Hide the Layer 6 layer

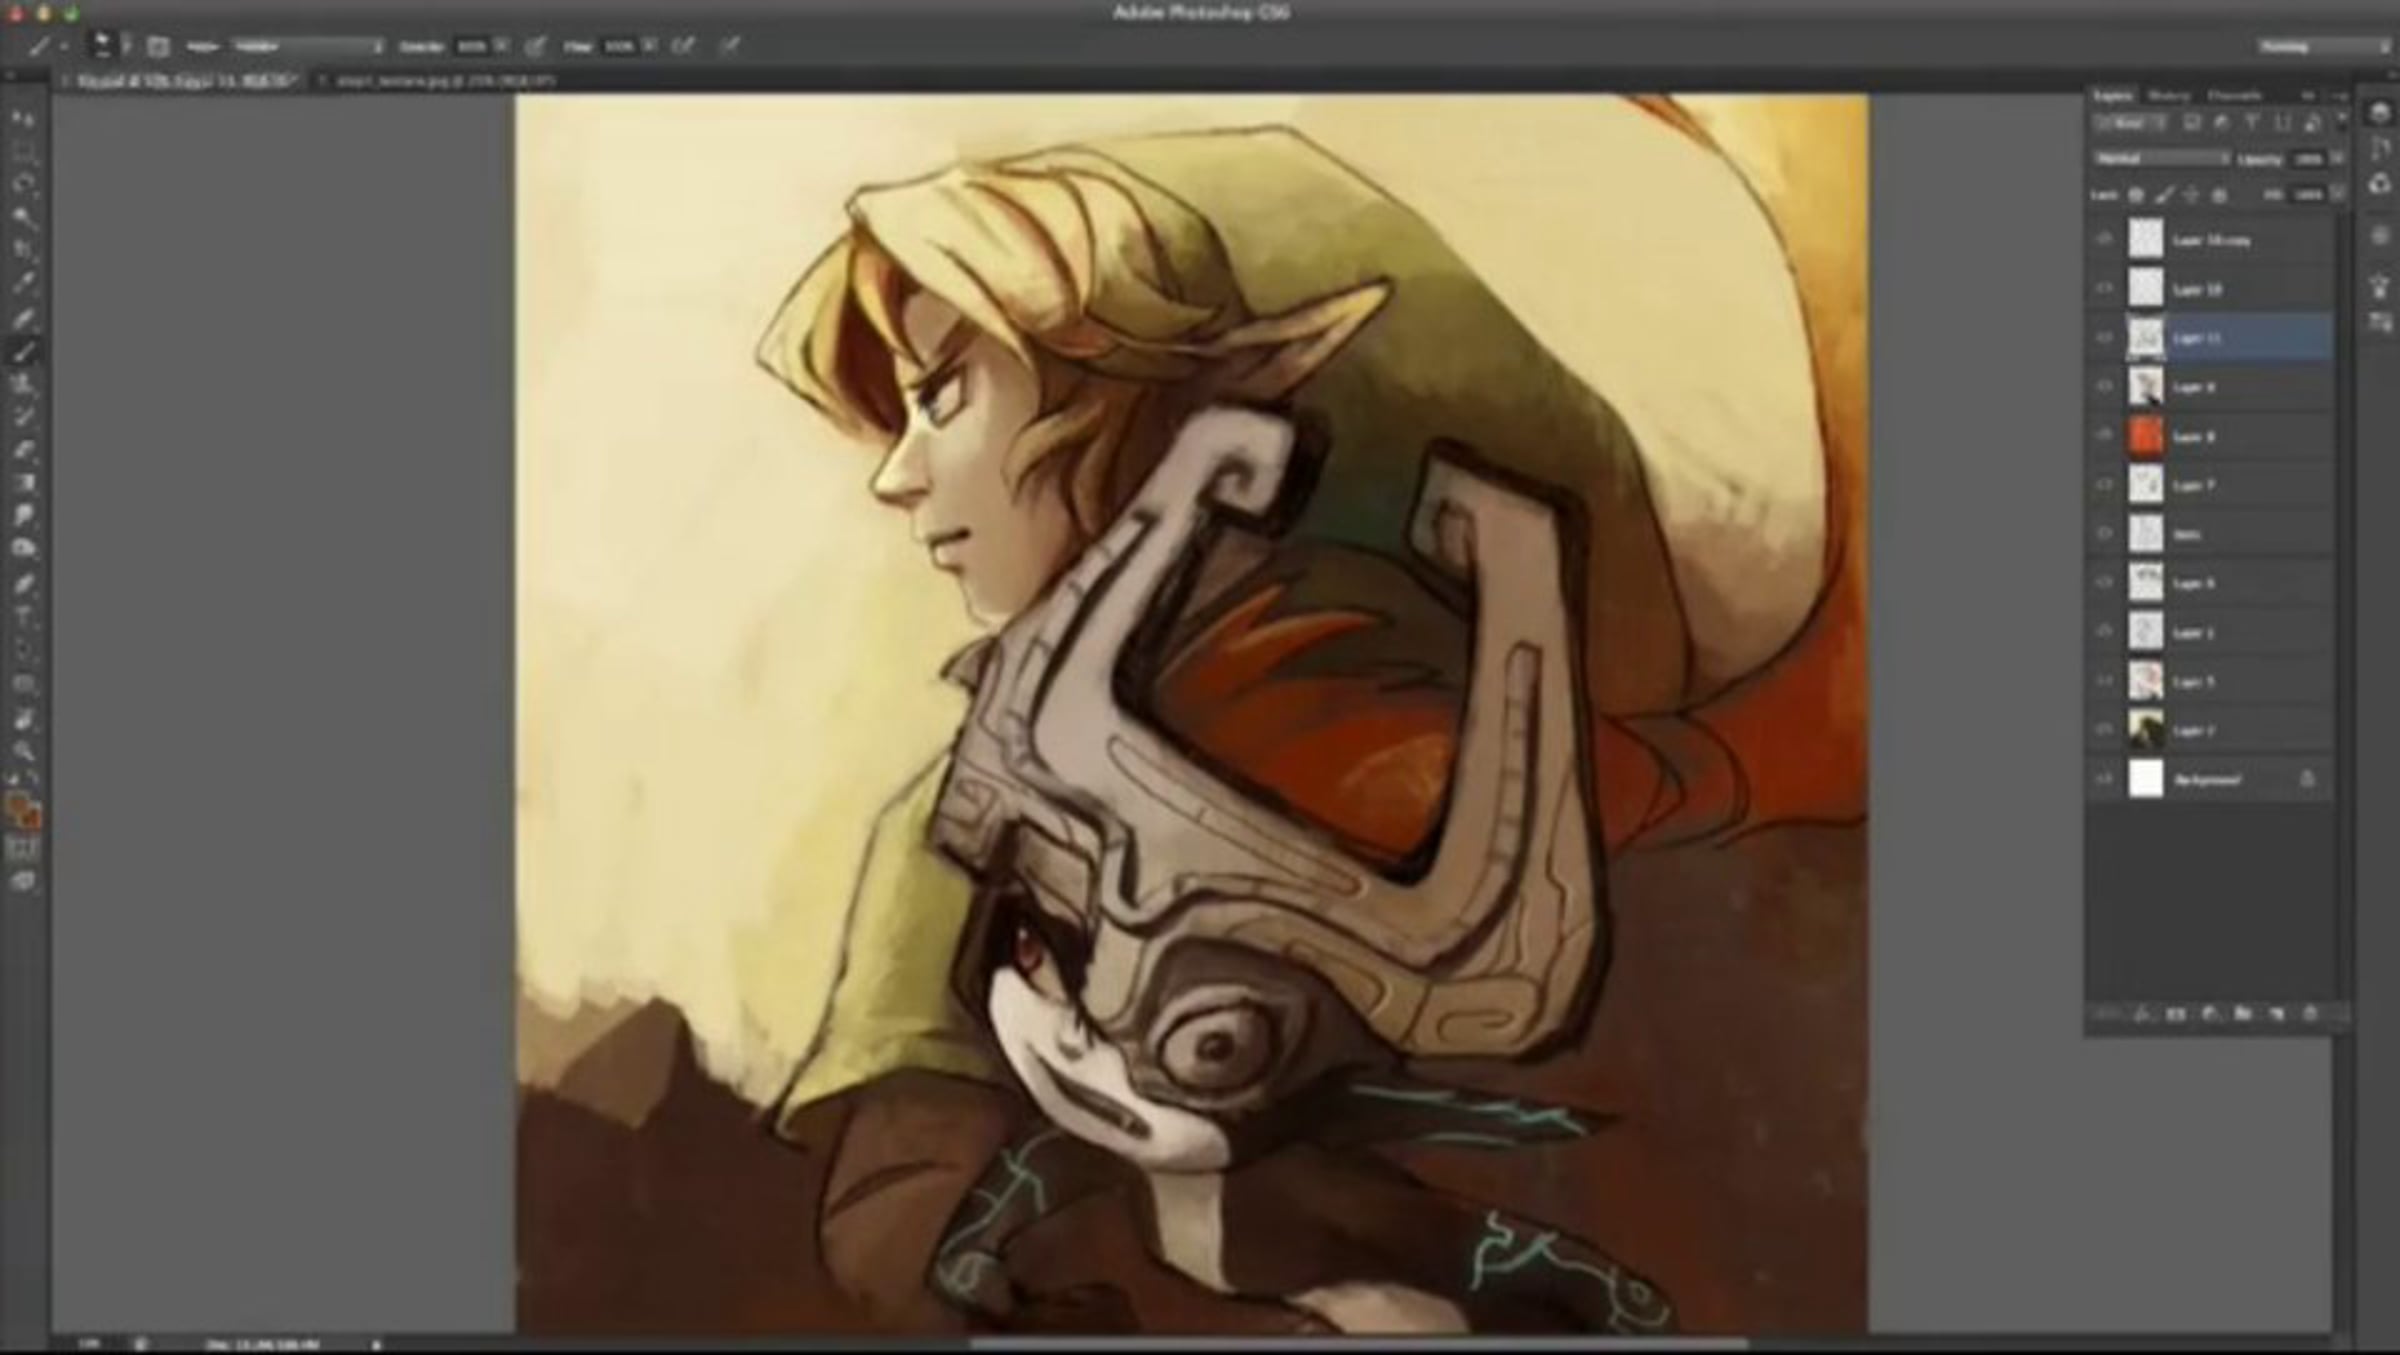point(2105,583)
